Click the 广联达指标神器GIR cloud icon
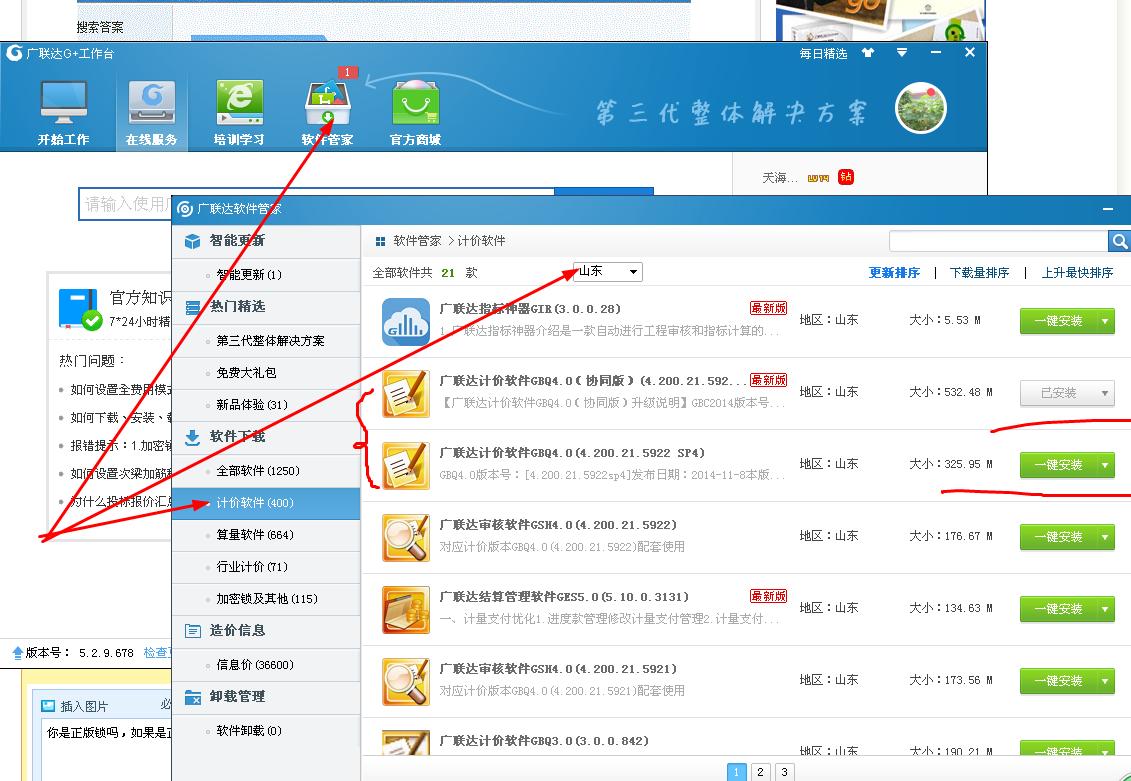 tap(406, 322)
